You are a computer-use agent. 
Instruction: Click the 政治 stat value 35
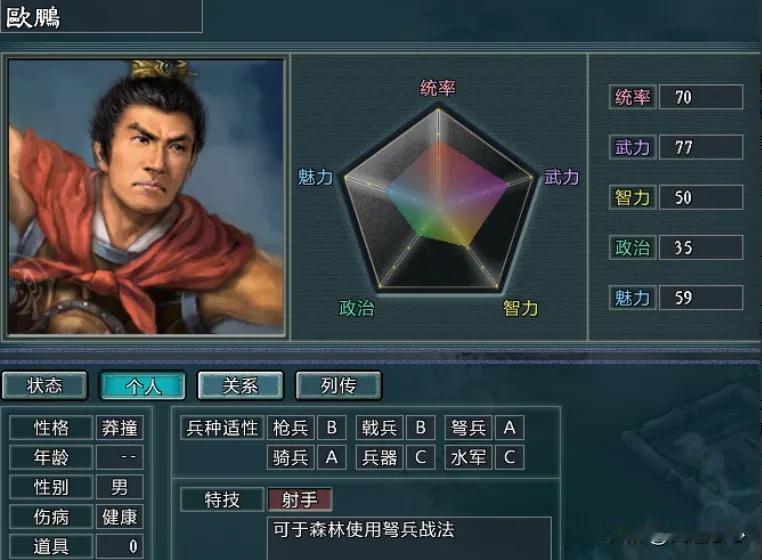pyautogui.click(x=701, y=247)
